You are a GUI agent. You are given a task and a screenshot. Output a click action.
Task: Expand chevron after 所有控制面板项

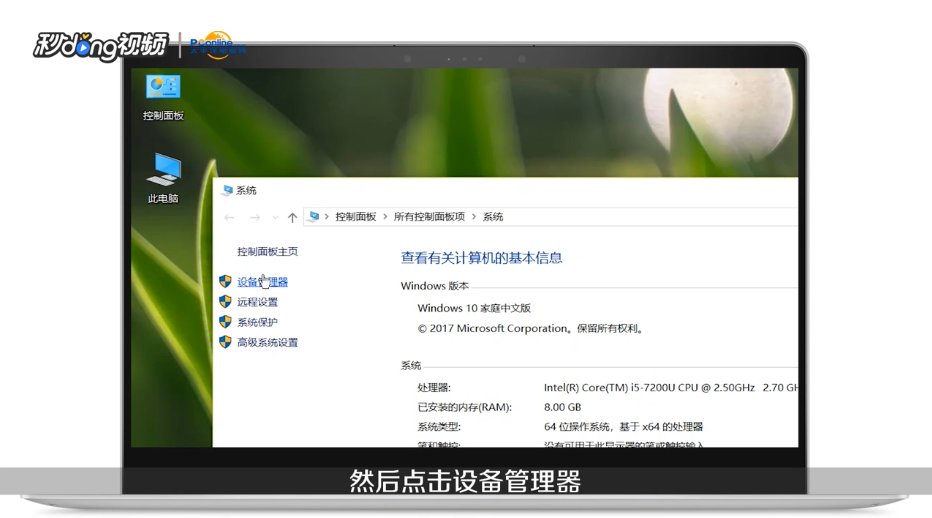474,216
